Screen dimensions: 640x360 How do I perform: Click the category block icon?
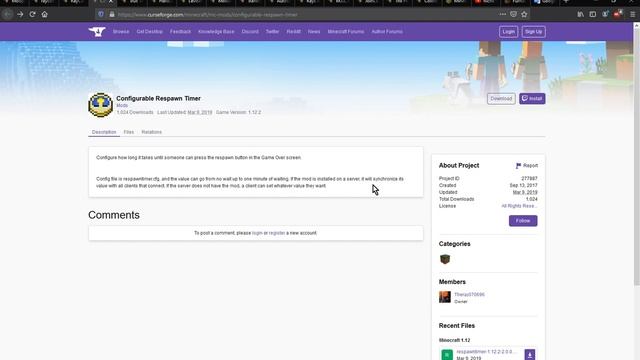pos(445,259)
